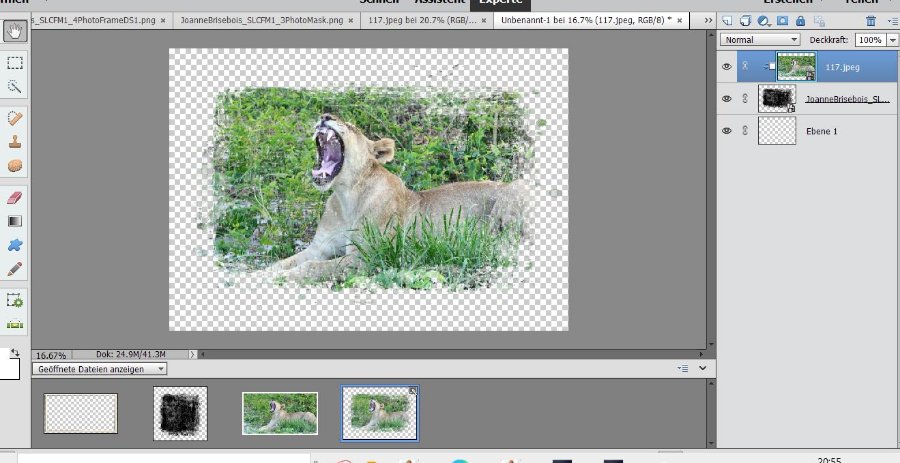Add a layer mask using panel icon
This screenshot has height=463, width=900.
(x=782, y=20)
